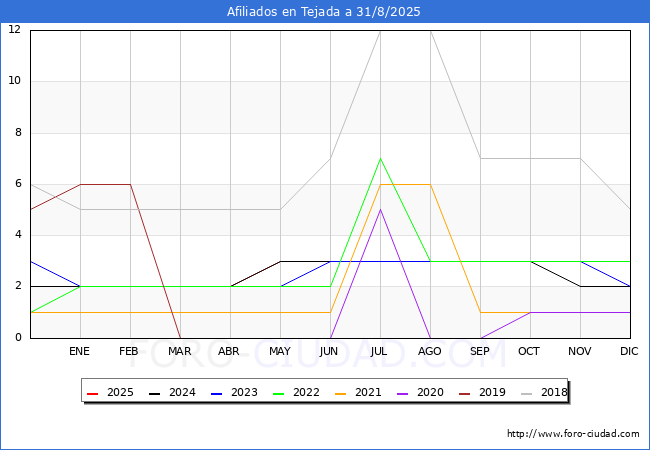Click the ABR month axis label
Screen dimensions: 650x450
coord(229,351)
